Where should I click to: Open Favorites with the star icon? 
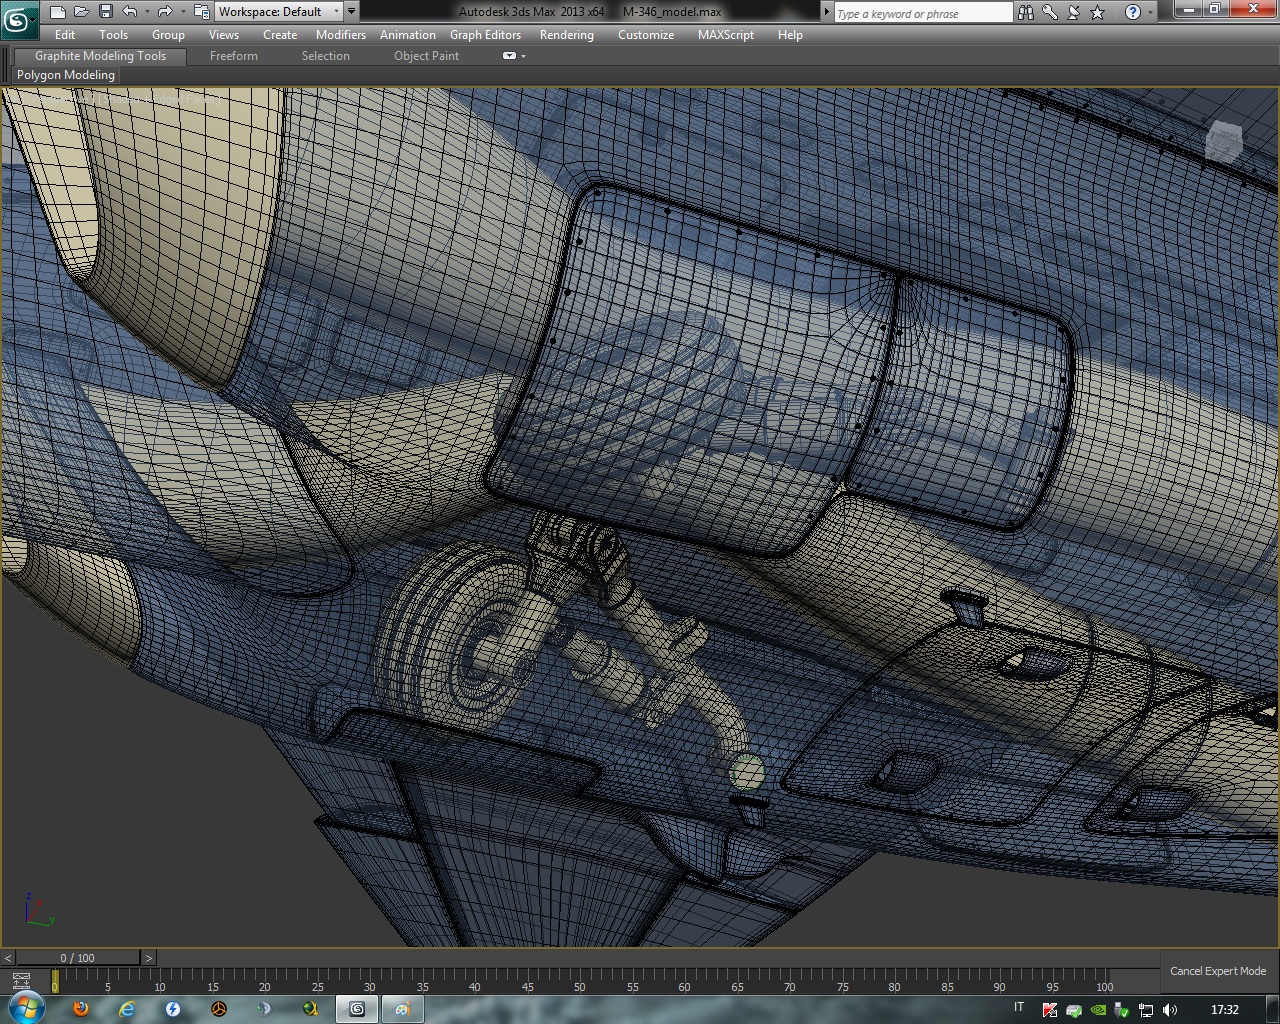[1098, 12]
